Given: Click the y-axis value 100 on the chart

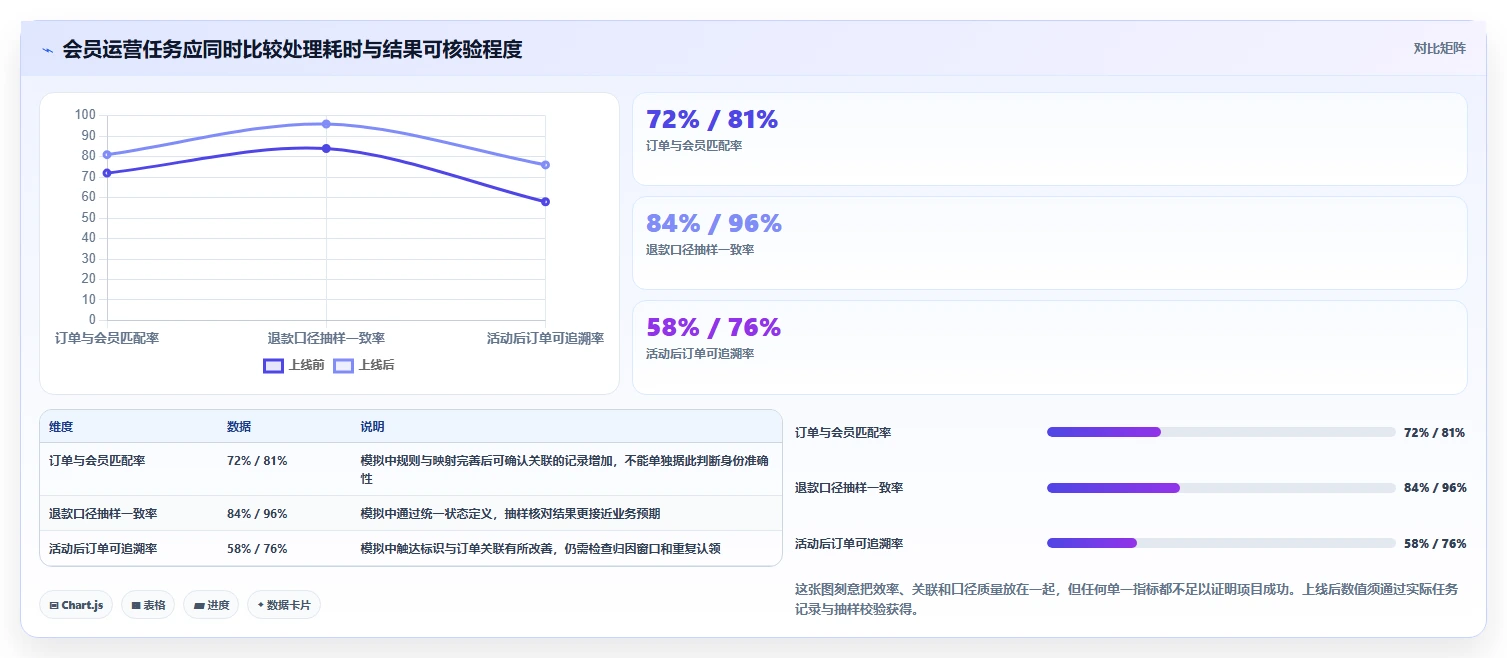Looking at the screenshot, I should tap(85, 115).
